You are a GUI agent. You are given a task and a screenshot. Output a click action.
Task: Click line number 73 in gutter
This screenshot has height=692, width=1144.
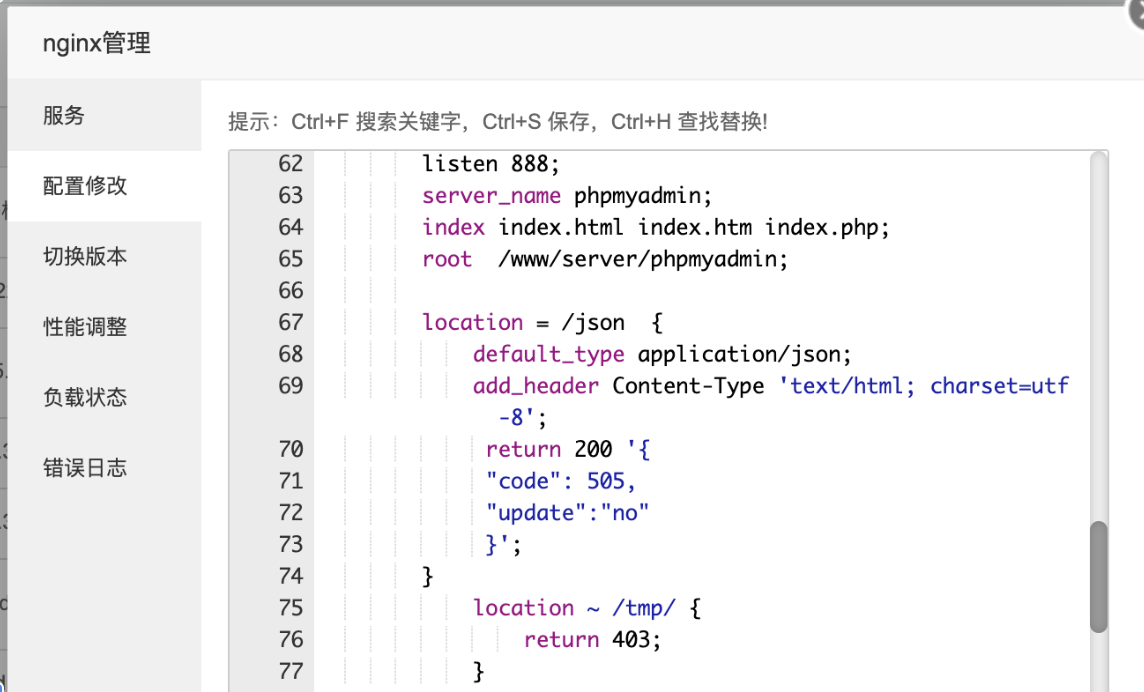point(290,545)
